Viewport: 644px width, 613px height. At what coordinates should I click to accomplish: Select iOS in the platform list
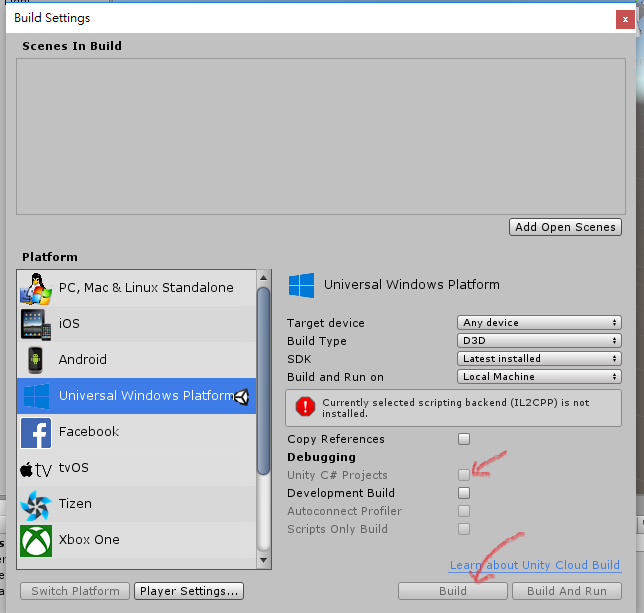136,324
